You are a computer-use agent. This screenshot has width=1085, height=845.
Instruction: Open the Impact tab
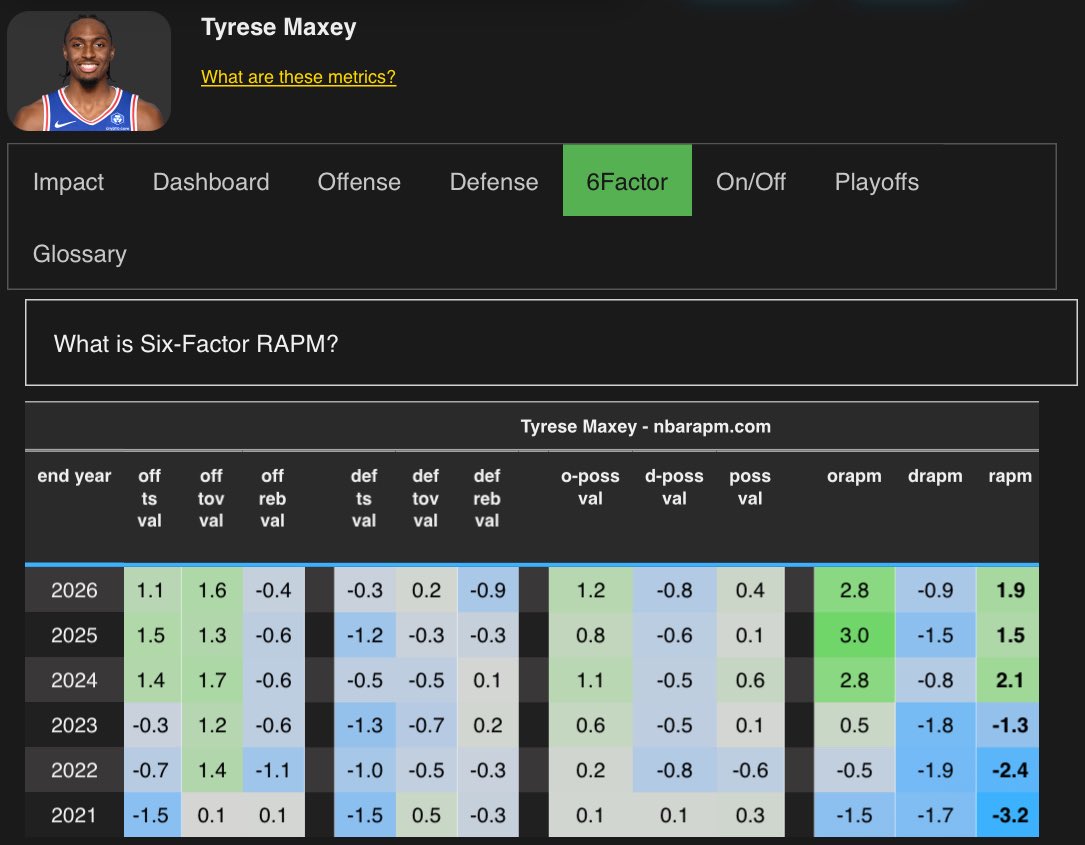(68, 181)
